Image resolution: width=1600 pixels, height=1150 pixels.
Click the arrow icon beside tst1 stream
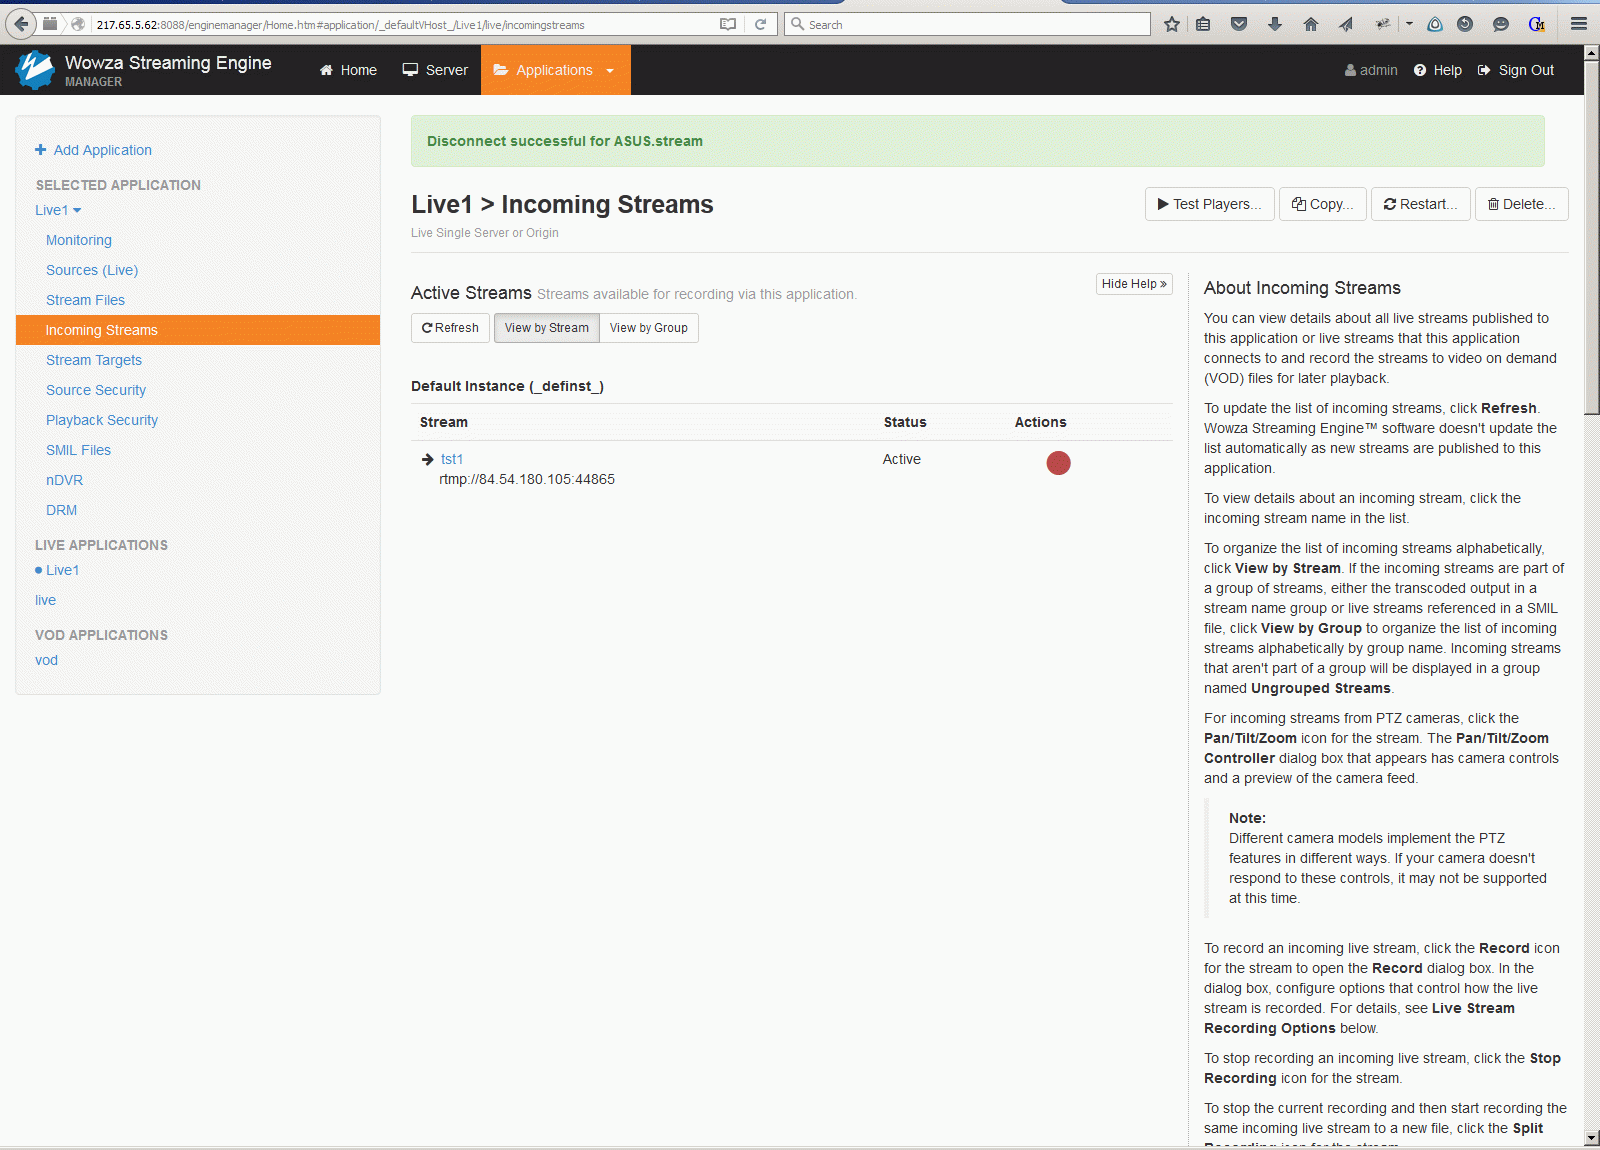[x=428, y=460]
